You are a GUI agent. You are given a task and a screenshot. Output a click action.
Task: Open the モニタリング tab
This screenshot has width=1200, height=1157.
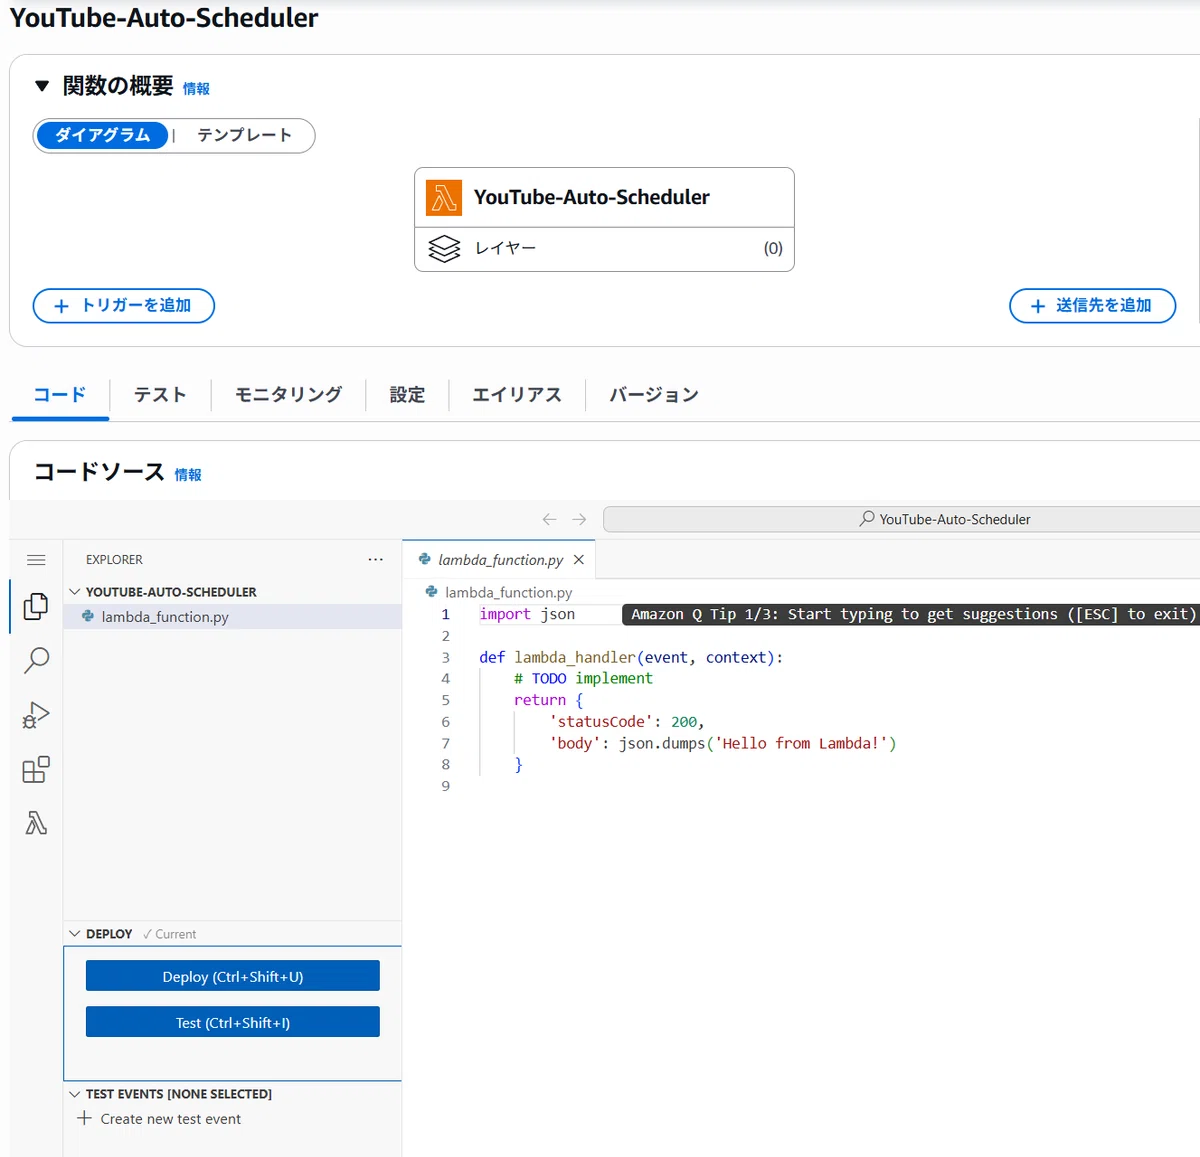(x=288, y=395)
